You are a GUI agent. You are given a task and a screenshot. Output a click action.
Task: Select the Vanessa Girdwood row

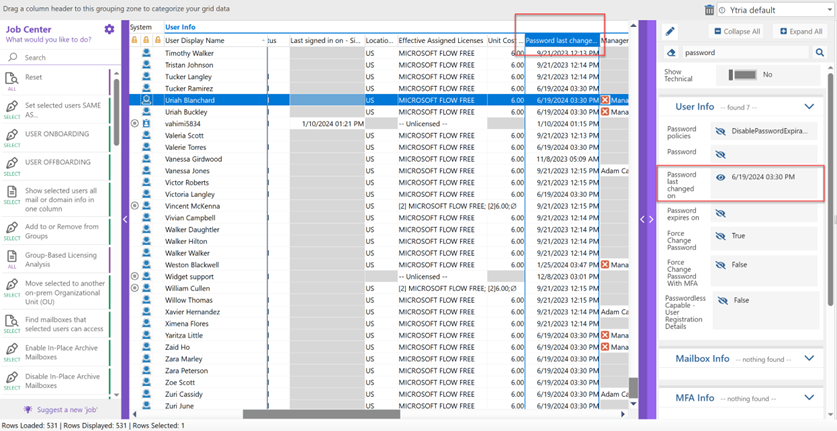point(379,159)
